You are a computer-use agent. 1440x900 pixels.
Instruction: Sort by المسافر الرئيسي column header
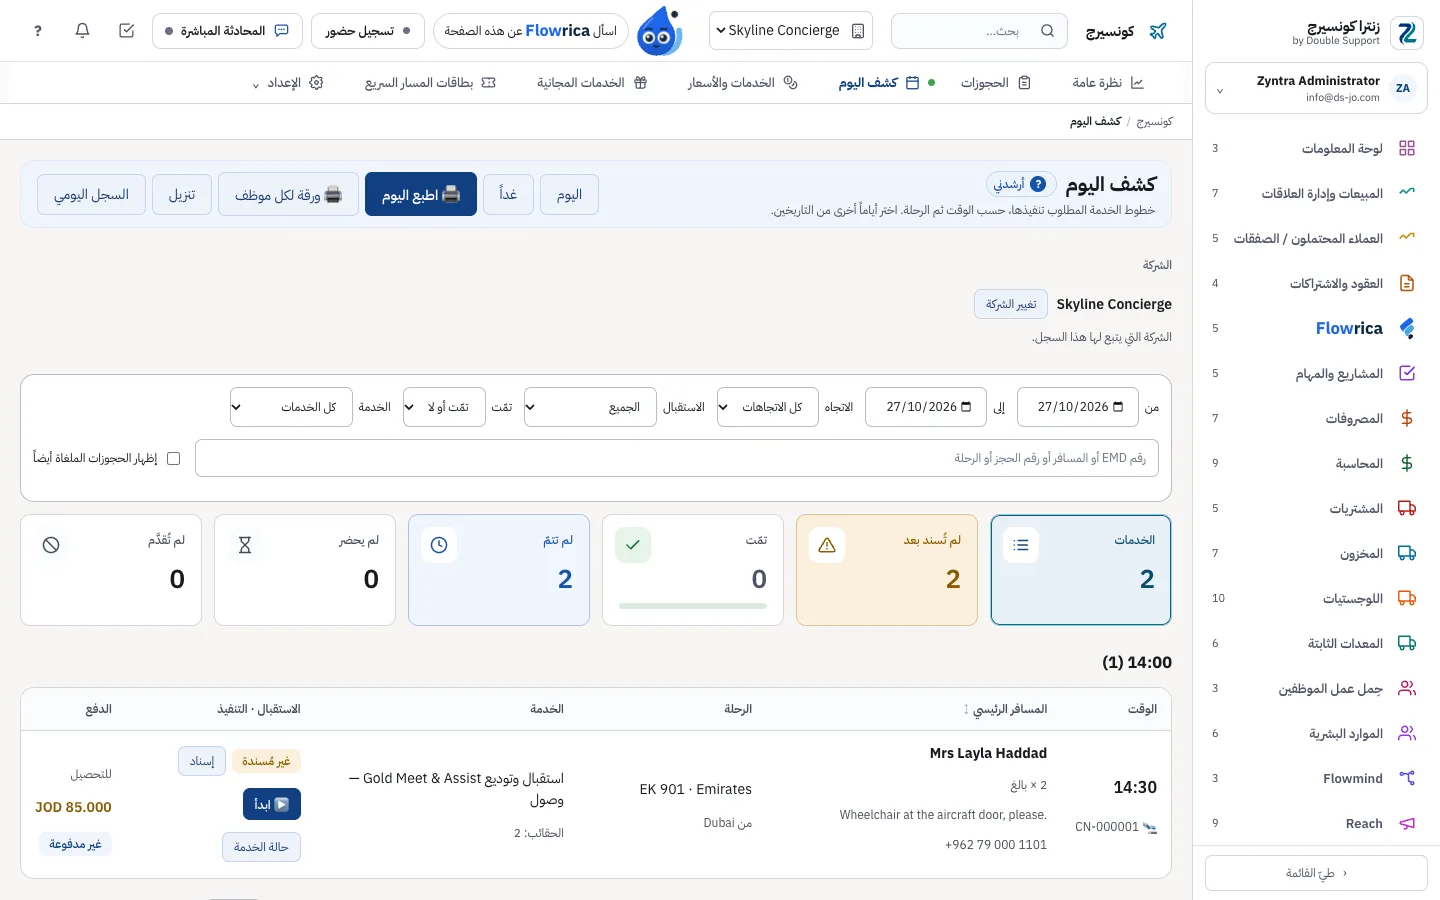1005,709
